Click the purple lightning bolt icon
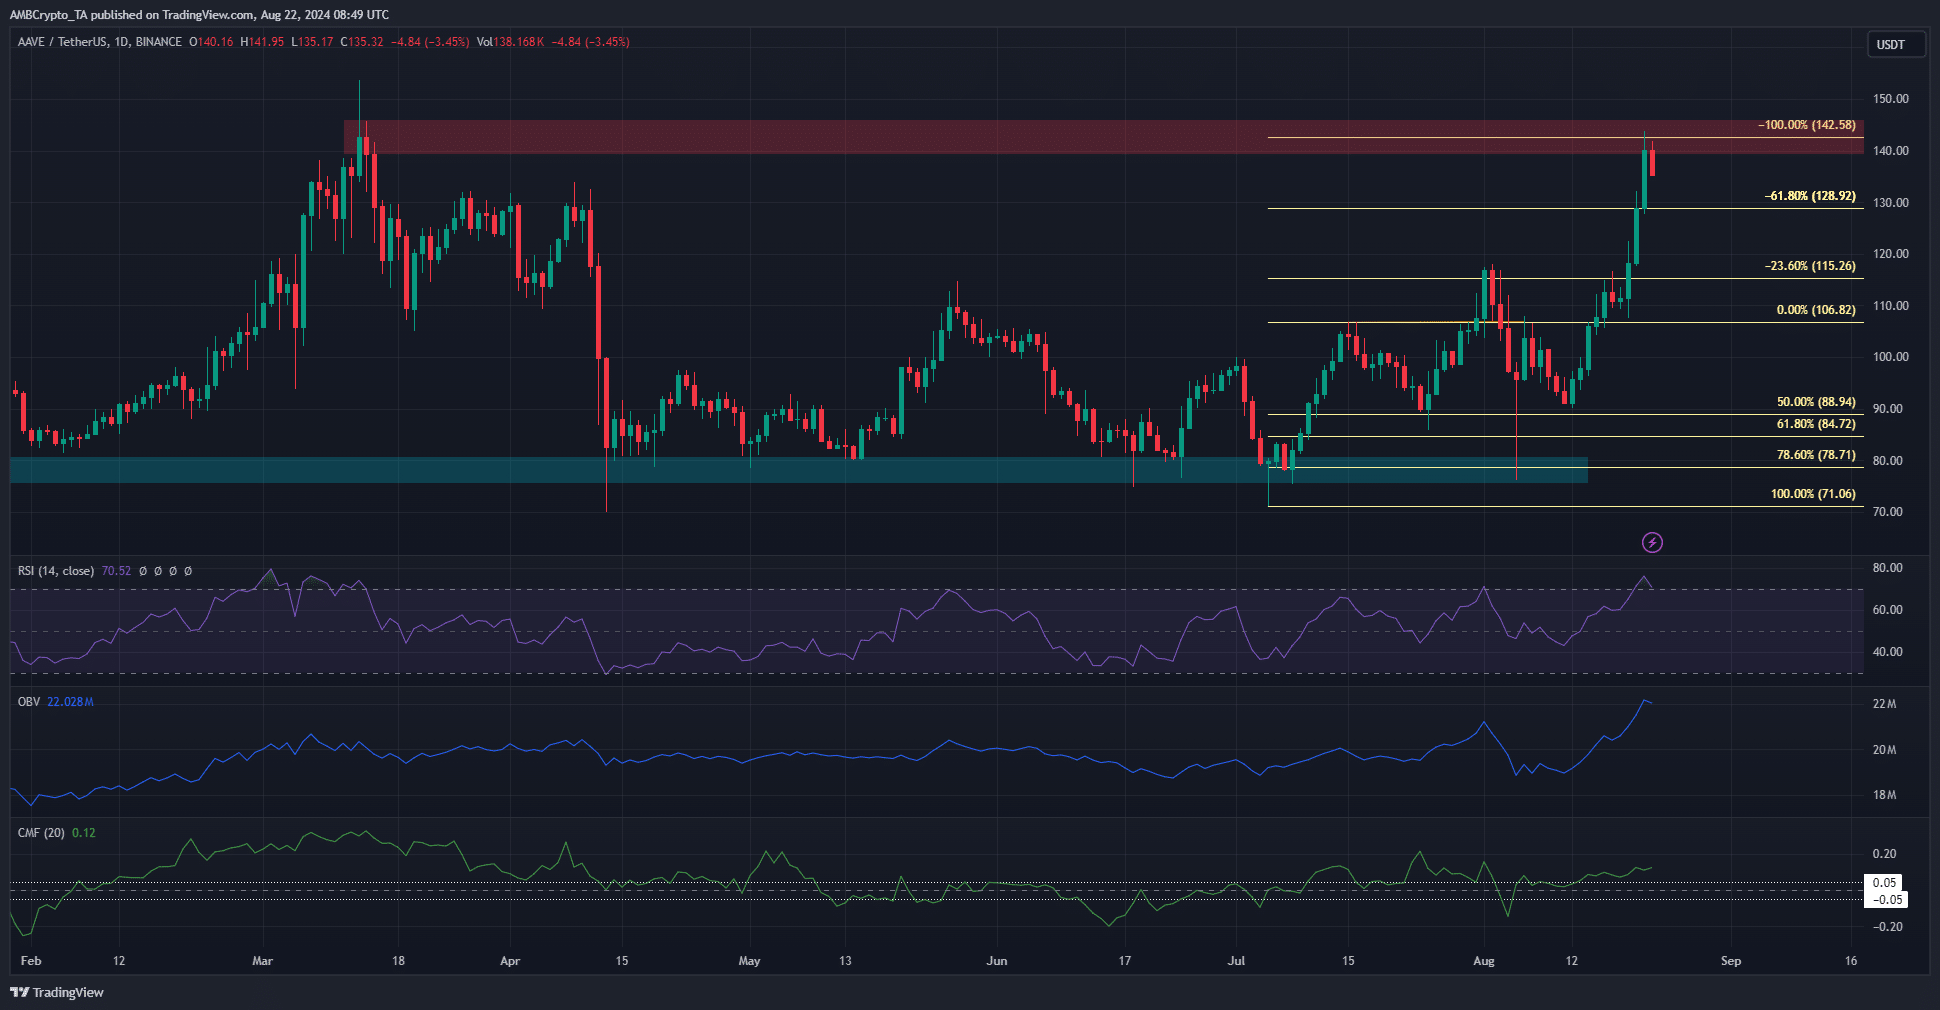The width and height of the screenshot is (1940, 1010). (x=1652, y=542)
